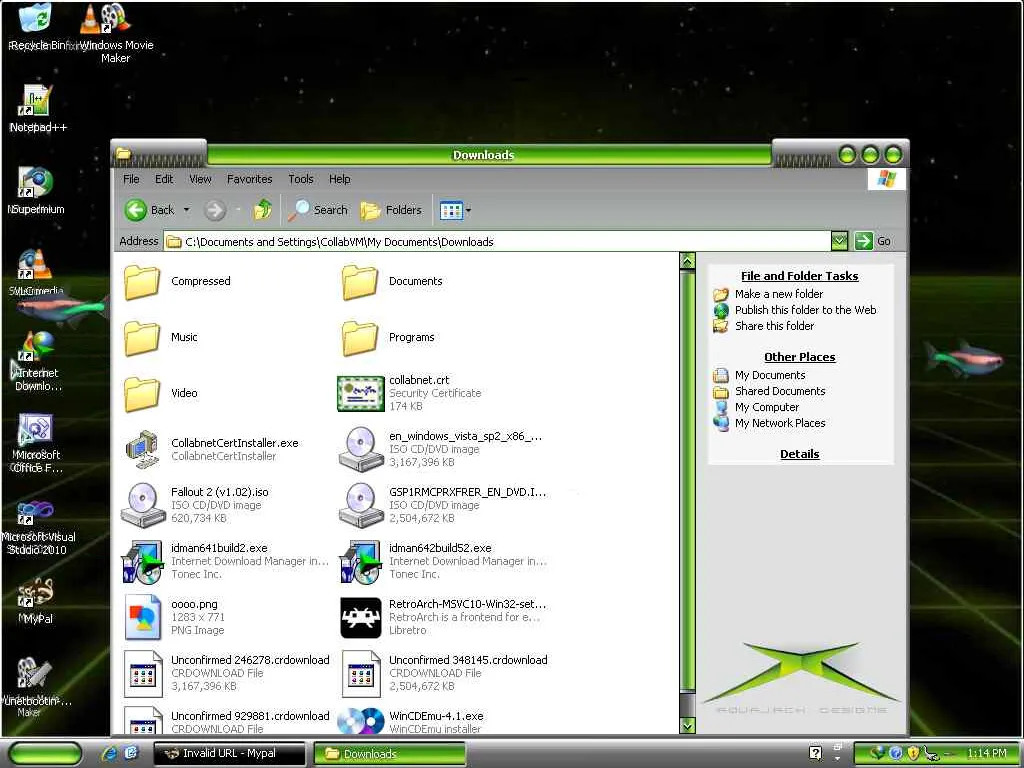Click the taskbar clock

[x=987, y=753]
